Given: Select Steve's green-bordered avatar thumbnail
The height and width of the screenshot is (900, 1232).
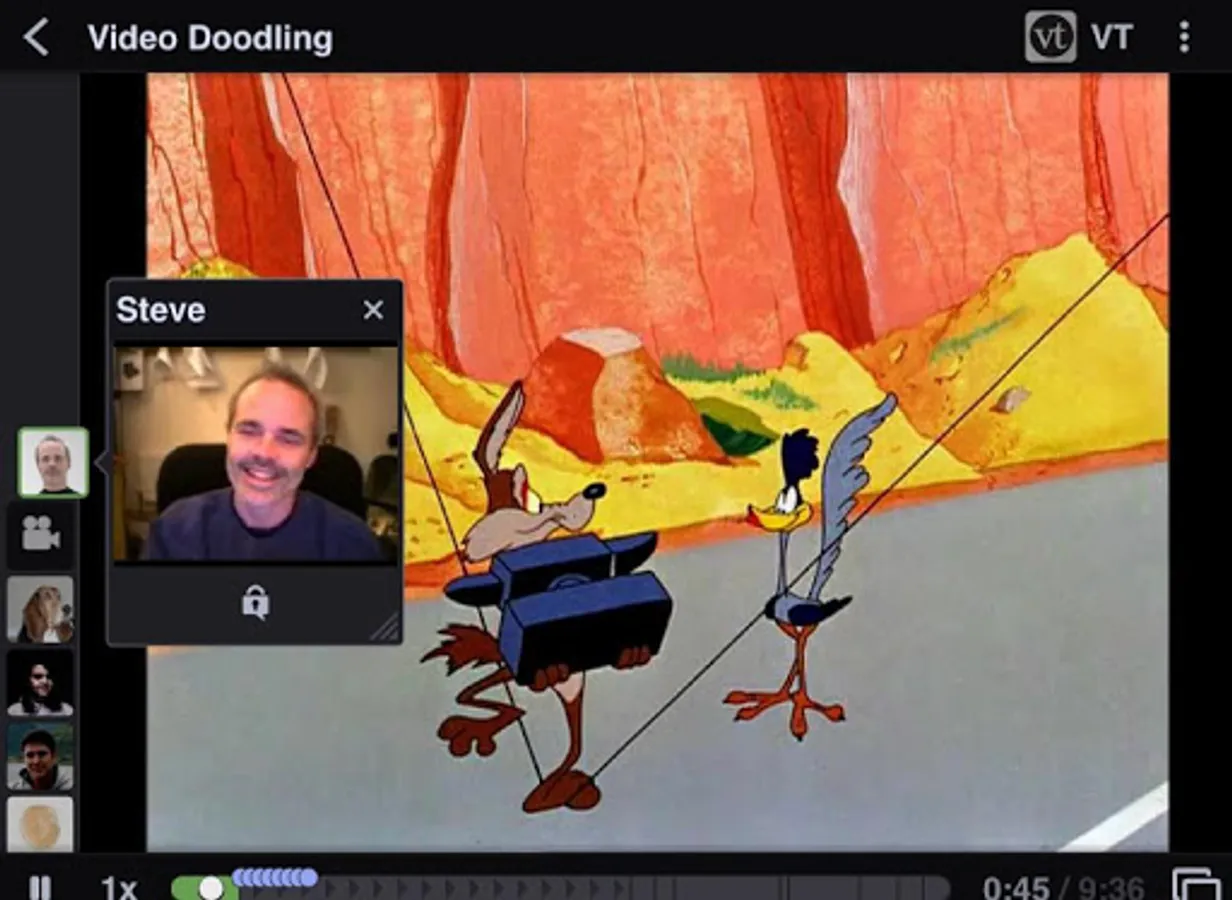Looking at the screenshot, I should tap(53, 462).
